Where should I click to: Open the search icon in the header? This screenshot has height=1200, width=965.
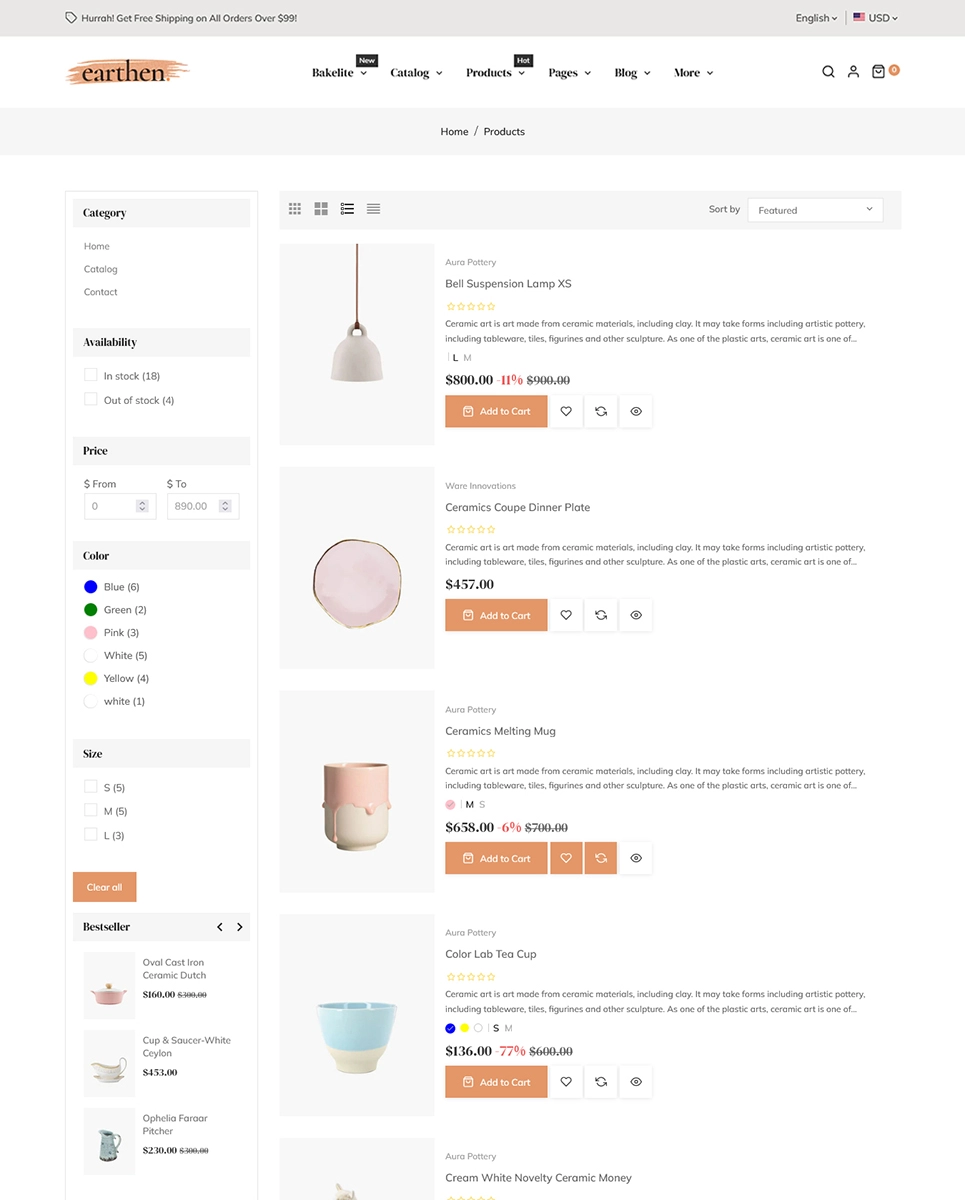tap(828, 72)
